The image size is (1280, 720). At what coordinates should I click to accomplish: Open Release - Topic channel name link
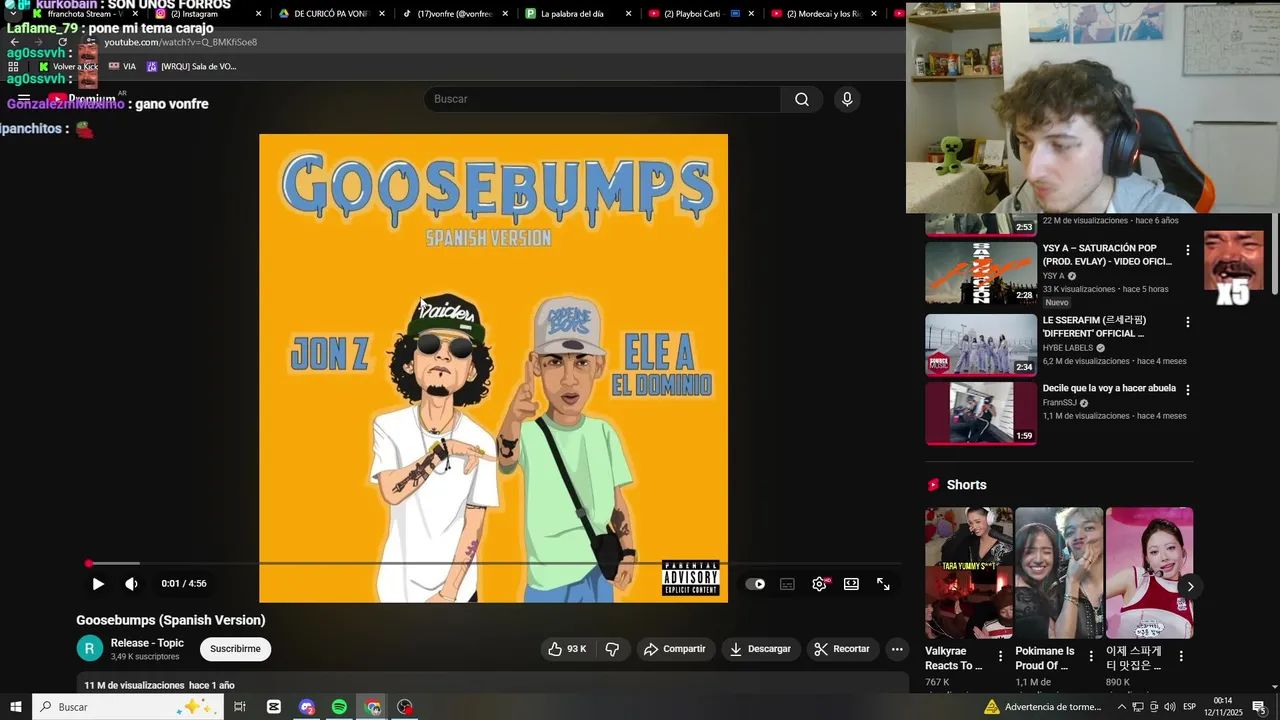click(x=147, y=643)
